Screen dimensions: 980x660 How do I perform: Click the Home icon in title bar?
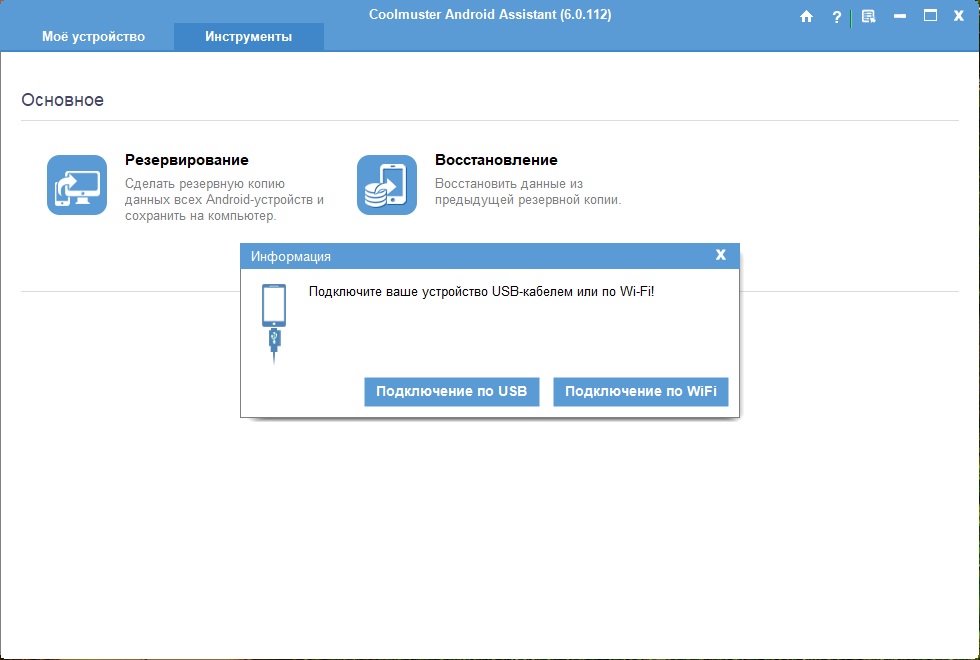[x=806, y=16]
